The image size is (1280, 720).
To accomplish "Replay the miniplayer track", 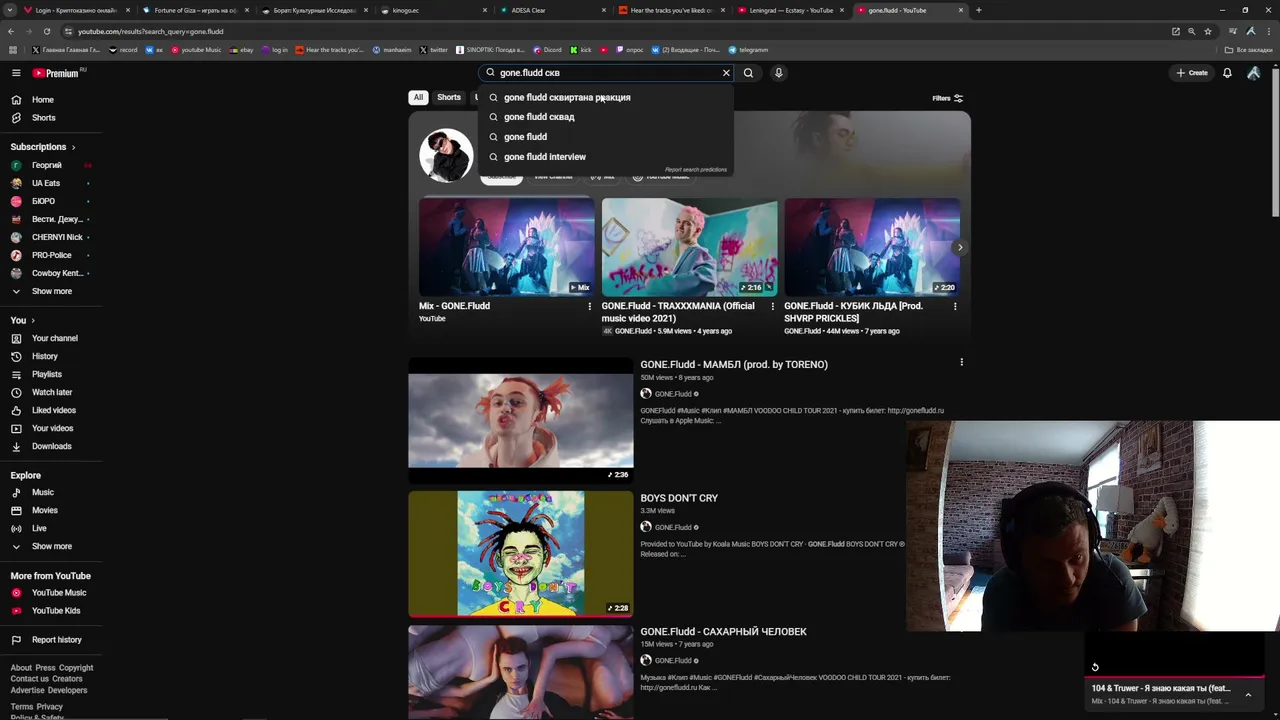I will coord(1095,667).
